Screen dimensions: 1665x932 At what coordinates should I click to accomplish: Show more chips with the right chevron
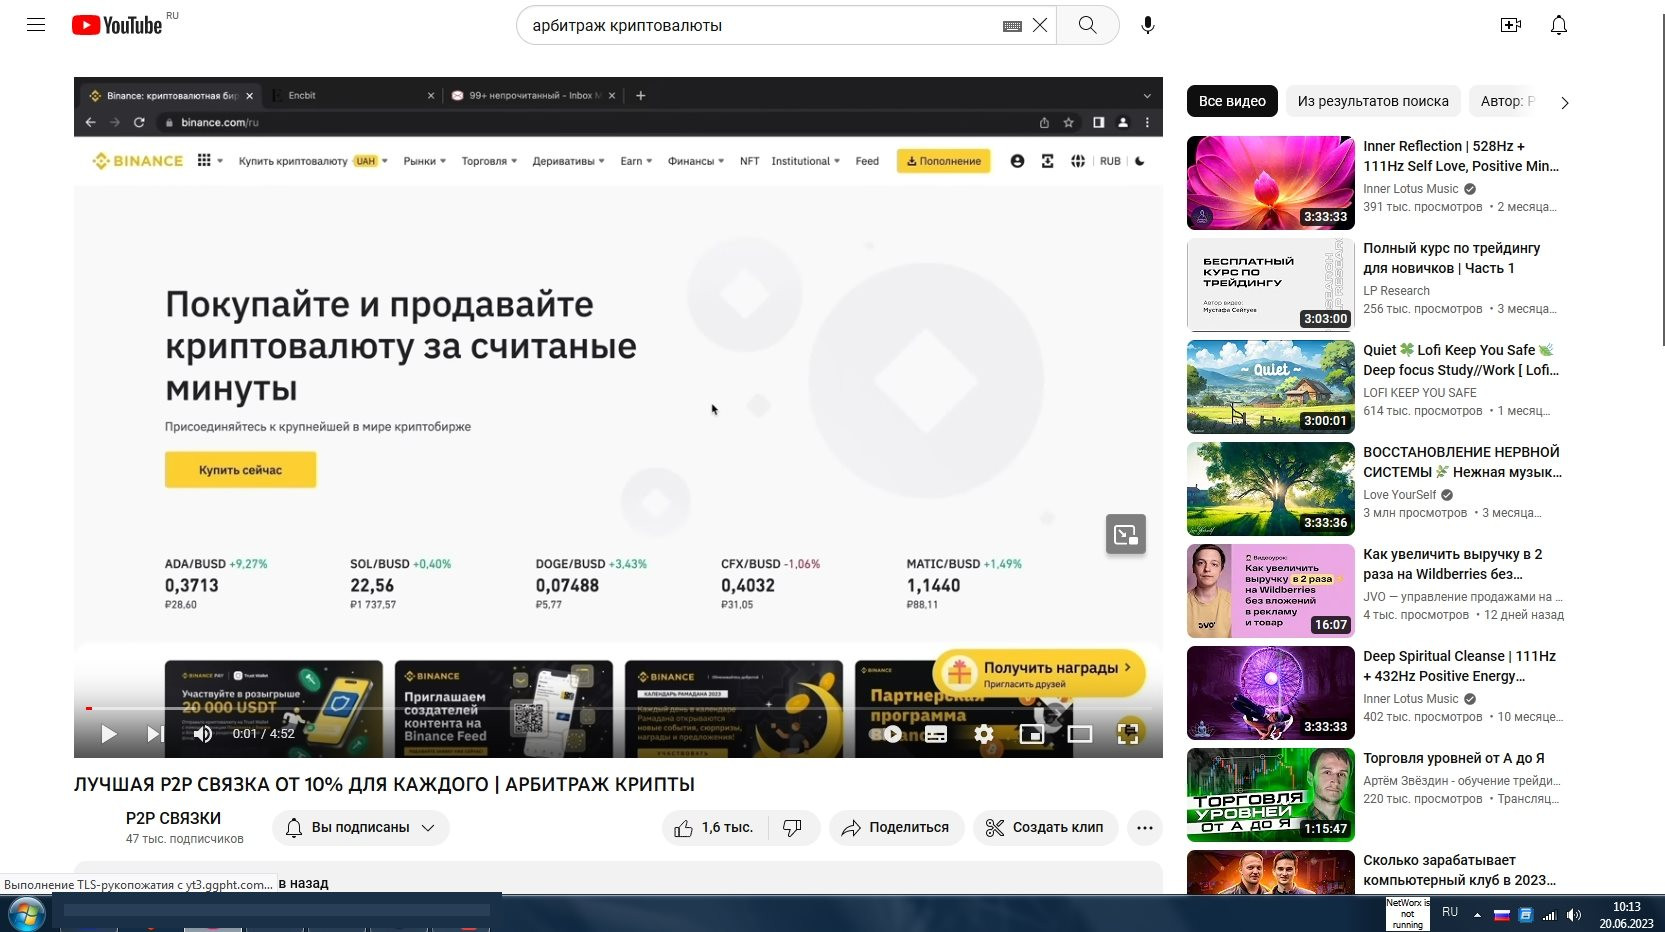1565,102
